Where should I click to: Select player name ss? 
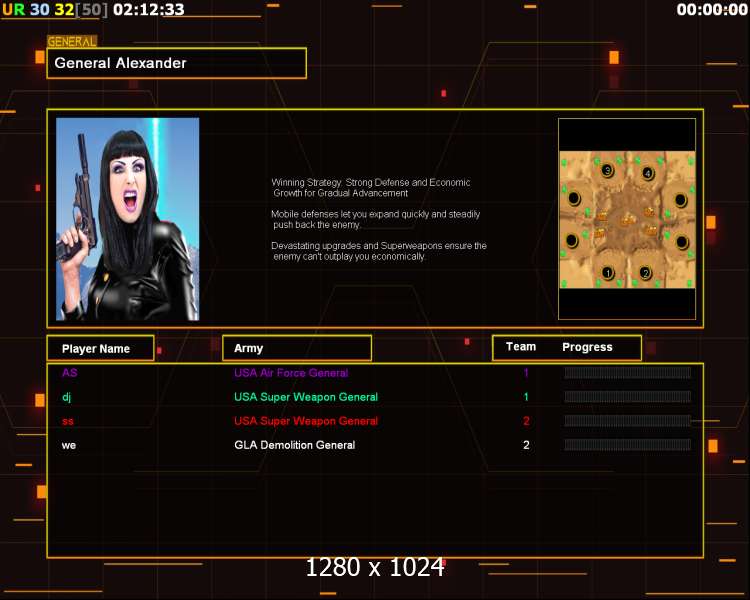point(68,422)
